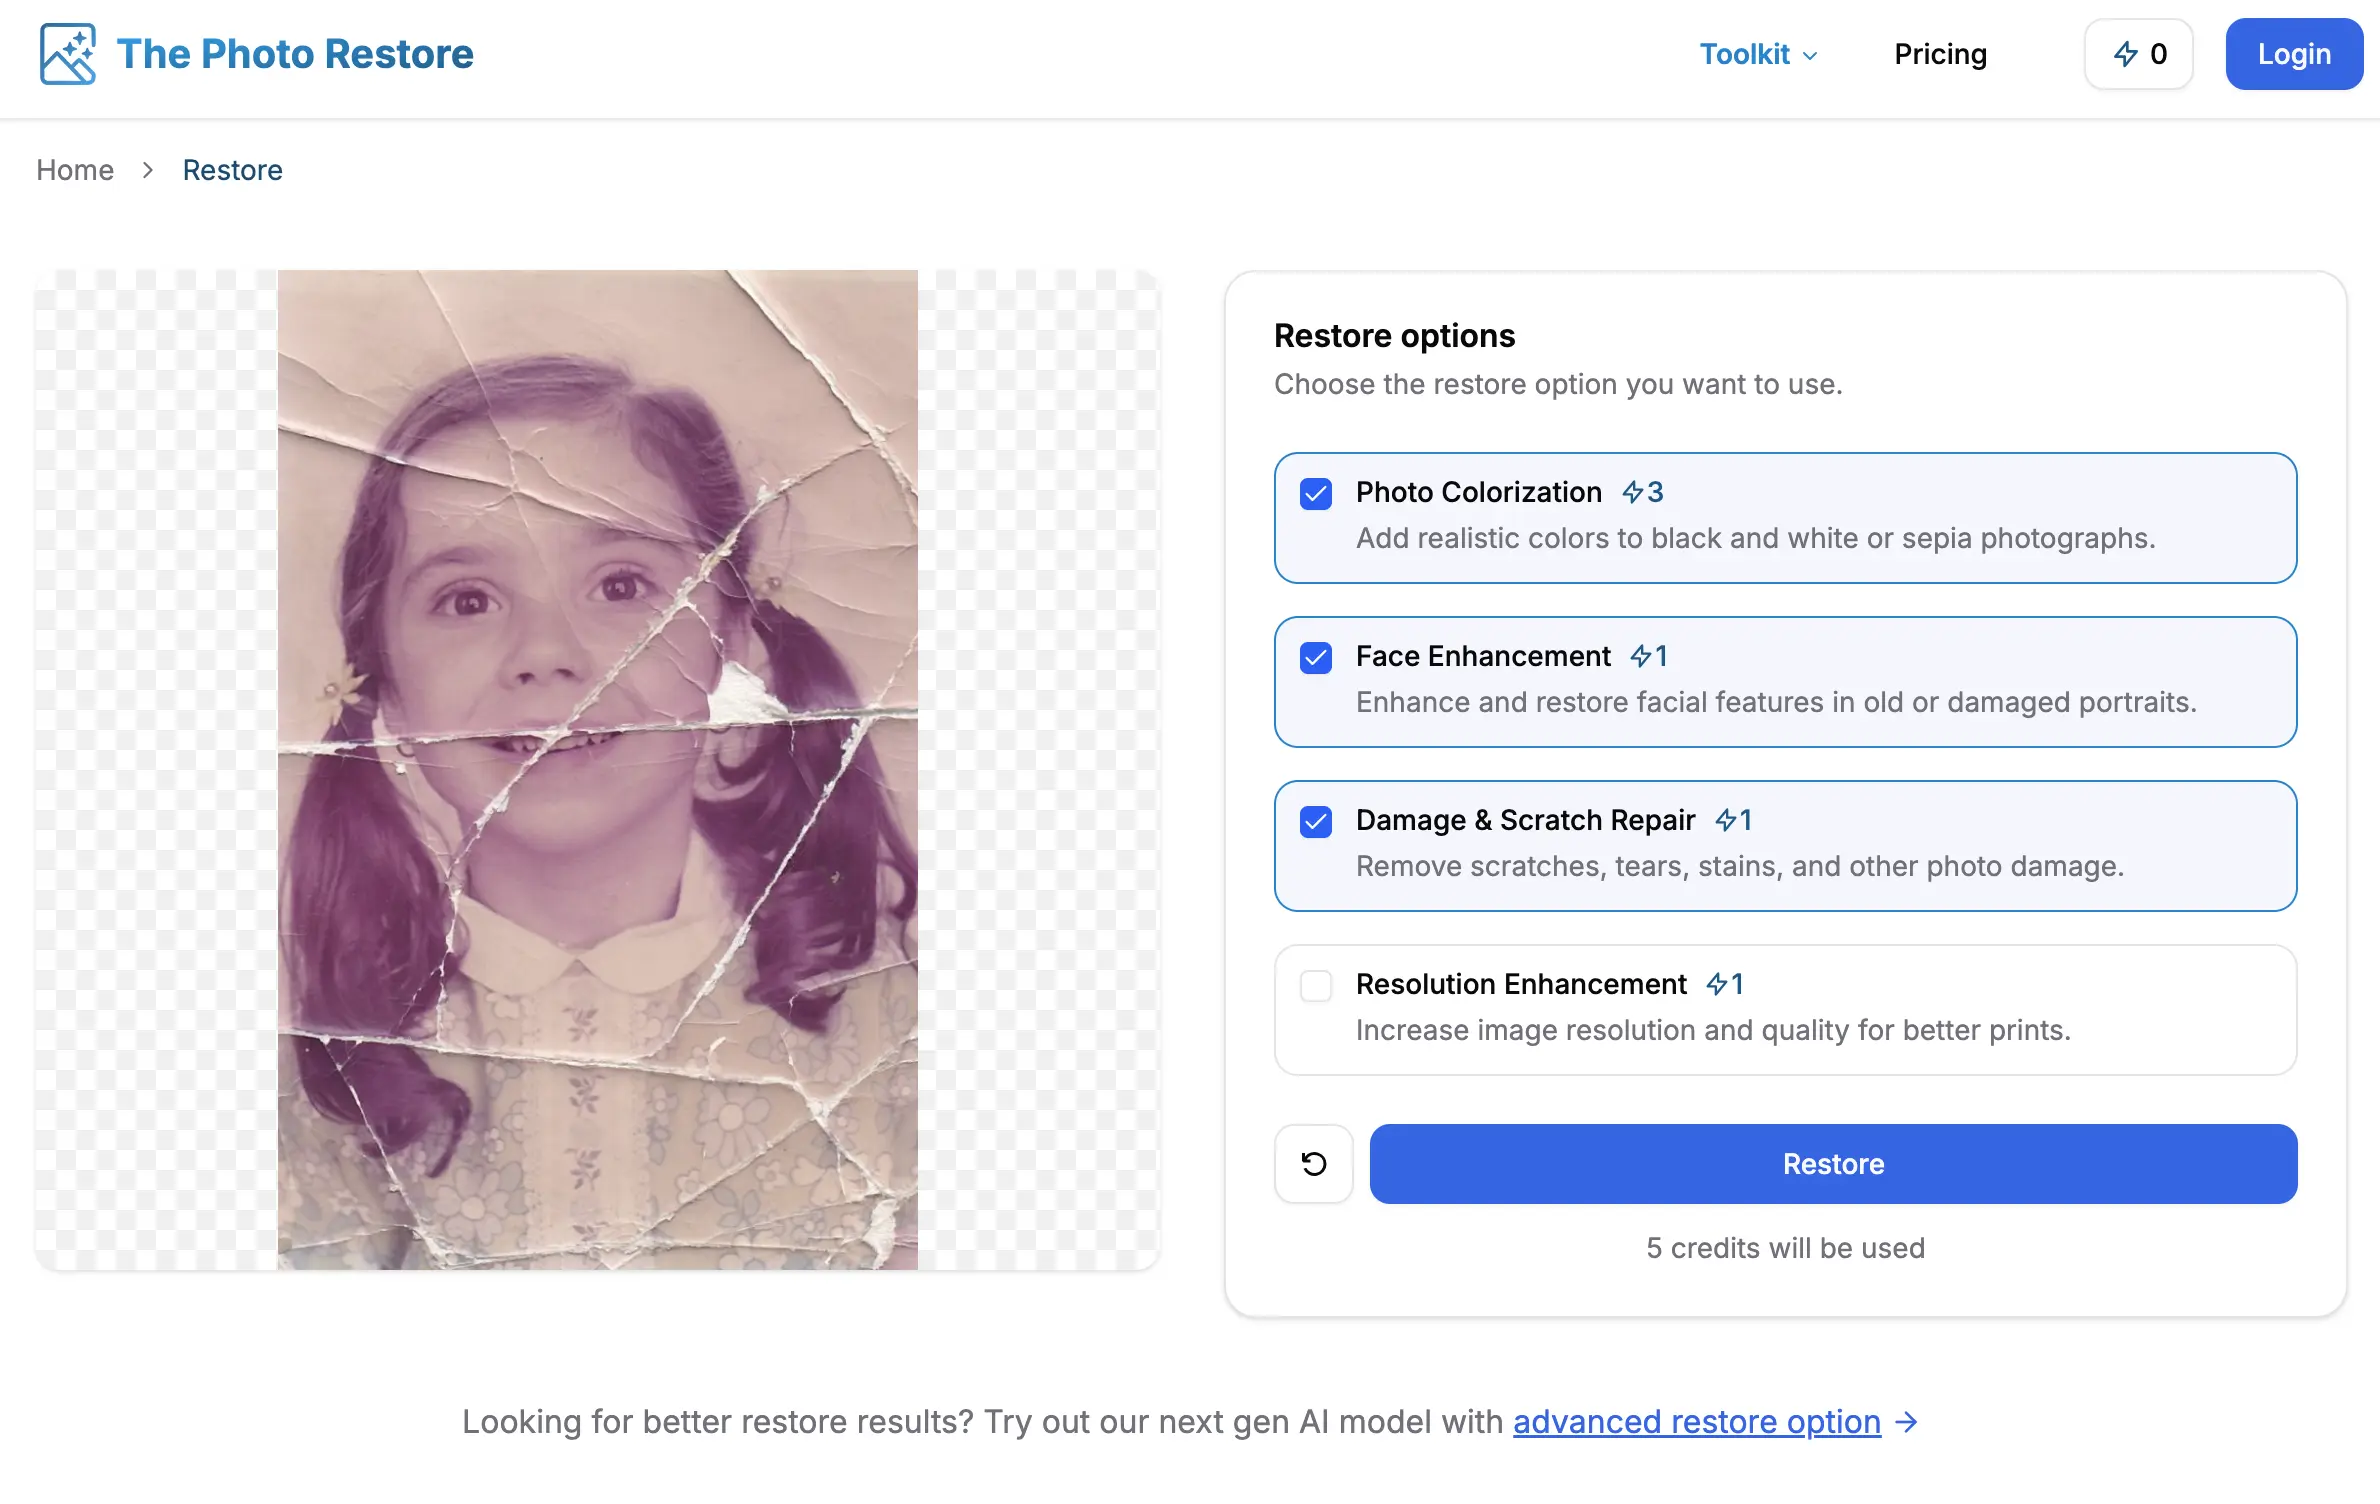Uncheck Damage & Scratch Repair checkbox
This screenshot has height=1504, width=2380.
(x=1316, y=821)
